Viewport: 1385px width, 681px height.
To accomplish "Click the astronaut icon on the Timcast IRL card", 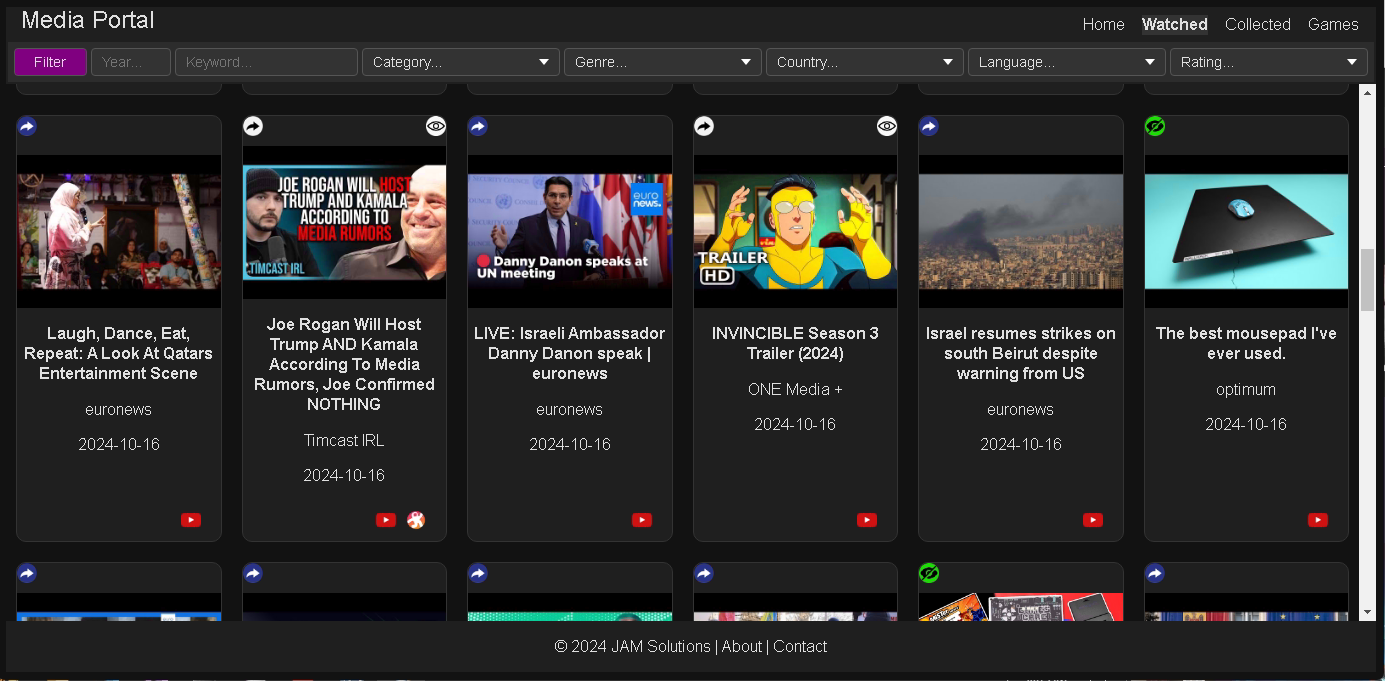I will tap(416, 520).
